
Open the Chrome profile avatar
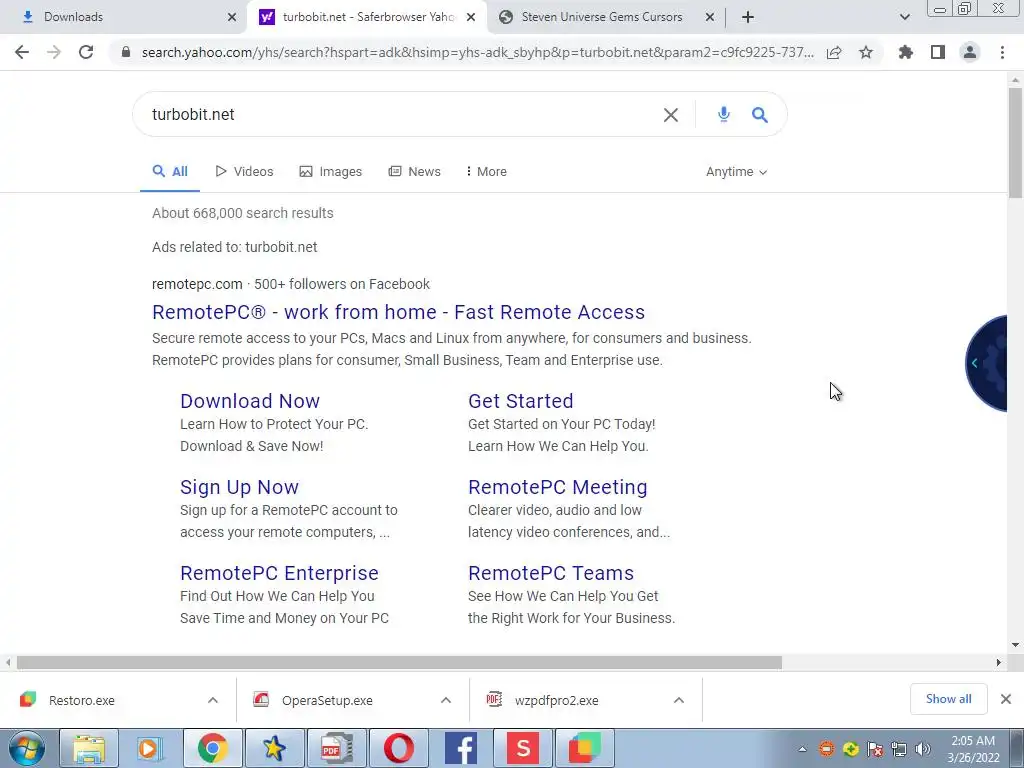coord(970,52)
